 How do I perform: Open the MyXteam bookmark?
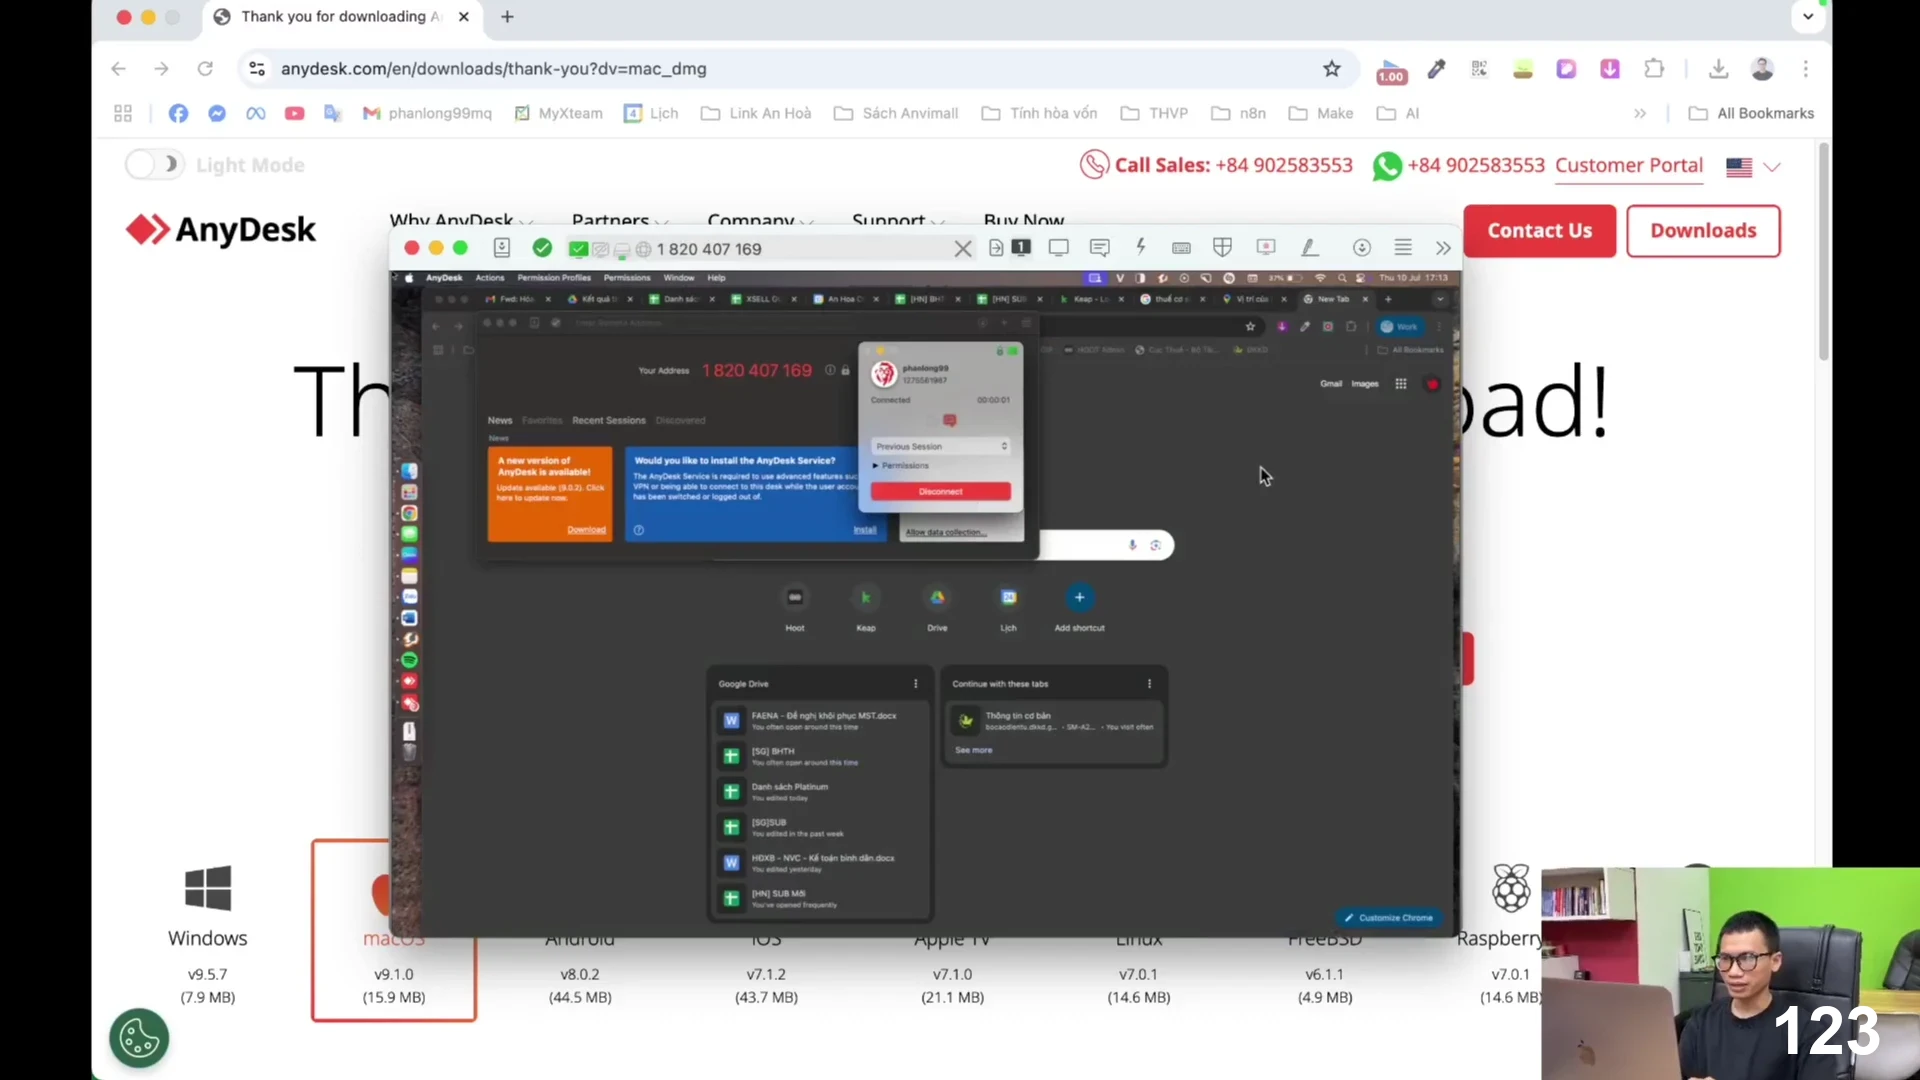(x=558, y=113)
